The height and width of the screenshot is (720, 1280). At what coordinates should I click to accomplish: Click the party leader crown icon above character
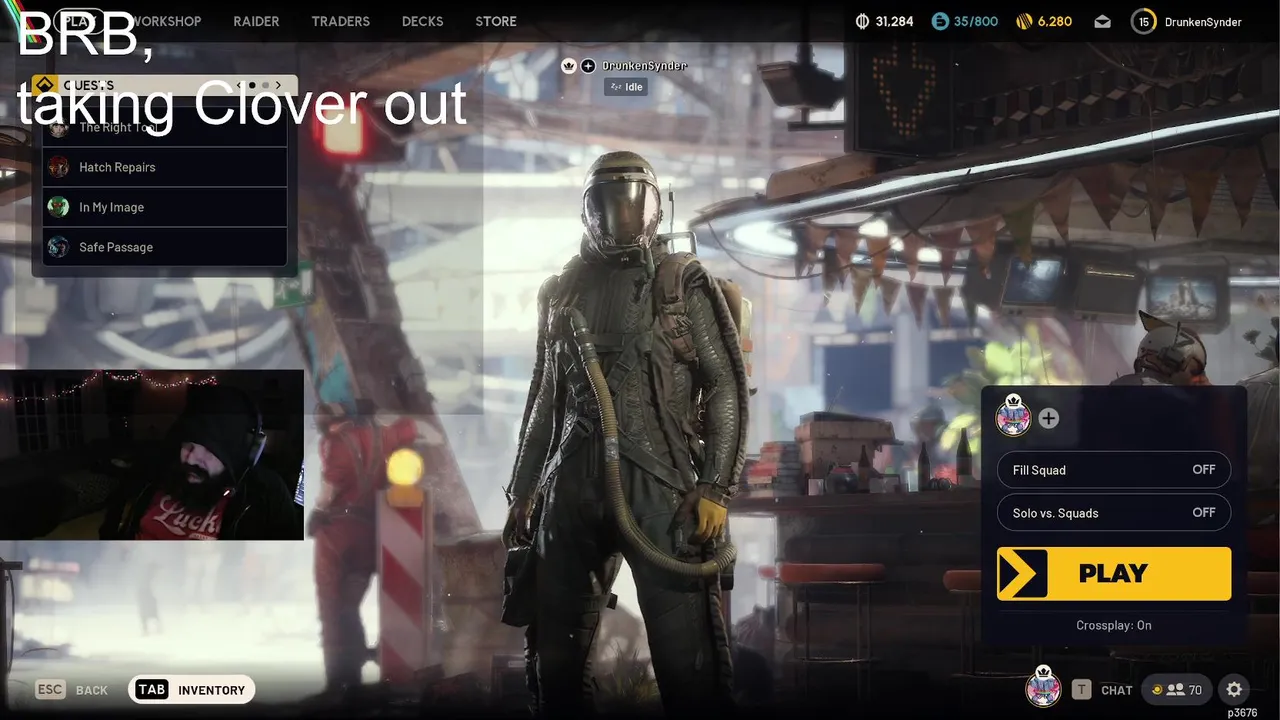(x=569, y=66)
